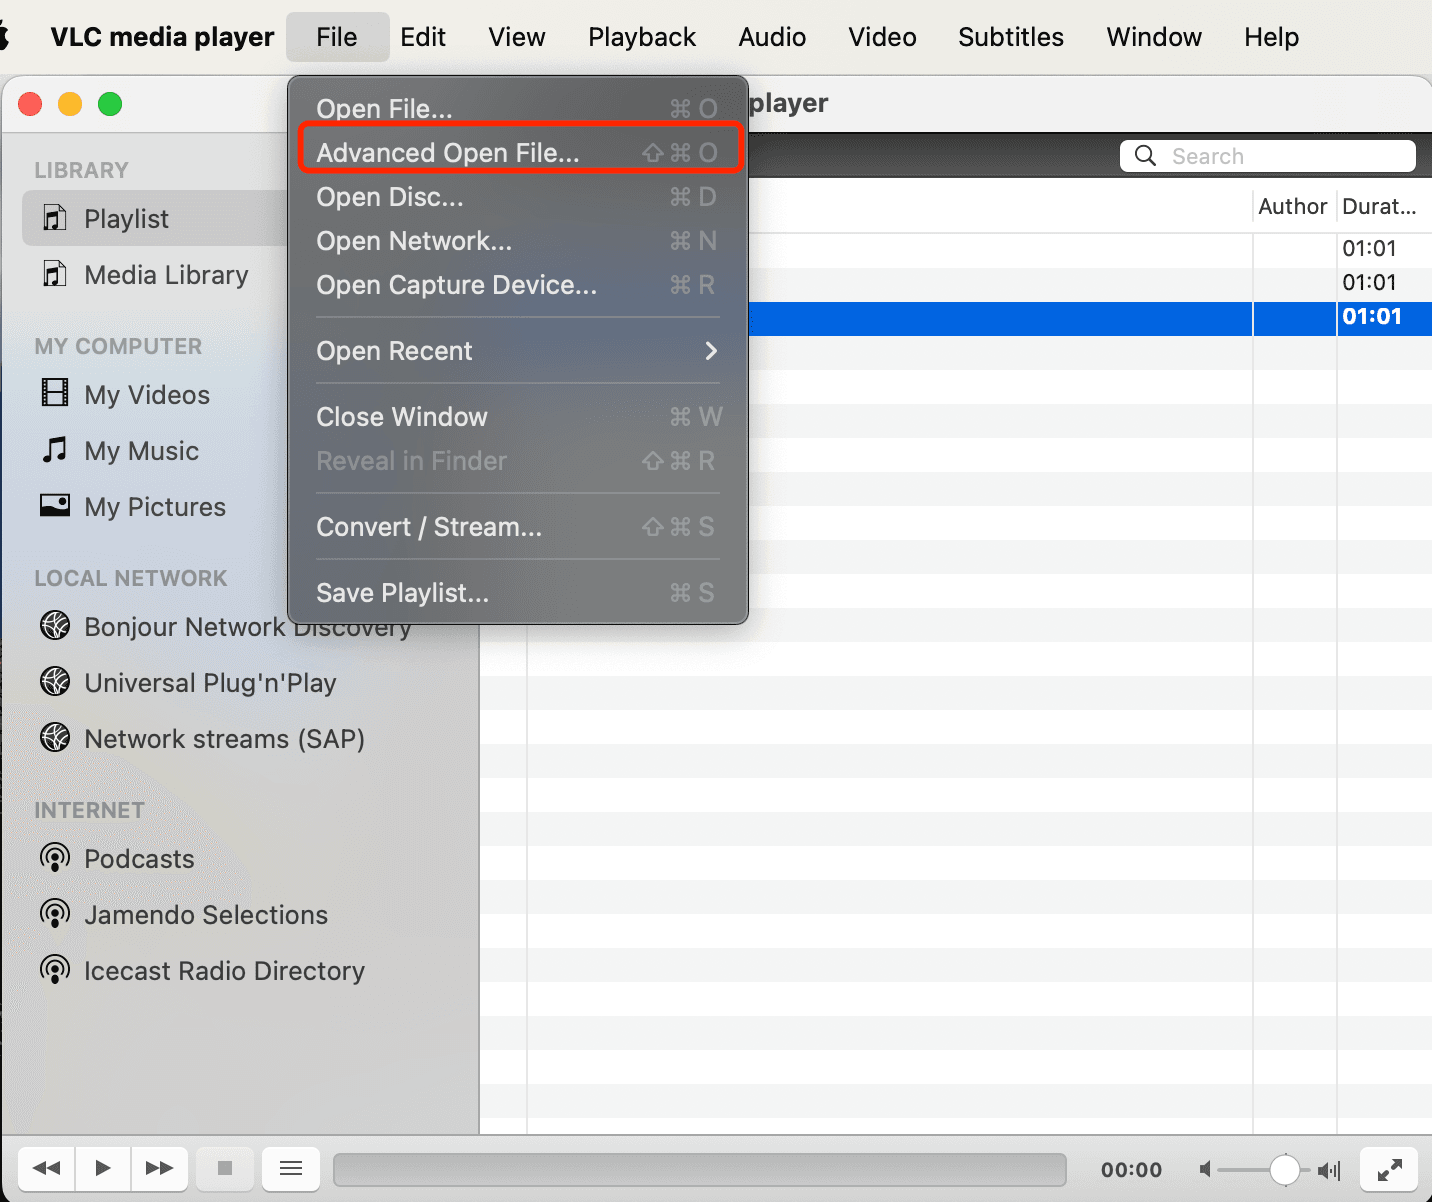Open the Audio menu
Screen dimensions: 1432x1202
coord(772,37)
